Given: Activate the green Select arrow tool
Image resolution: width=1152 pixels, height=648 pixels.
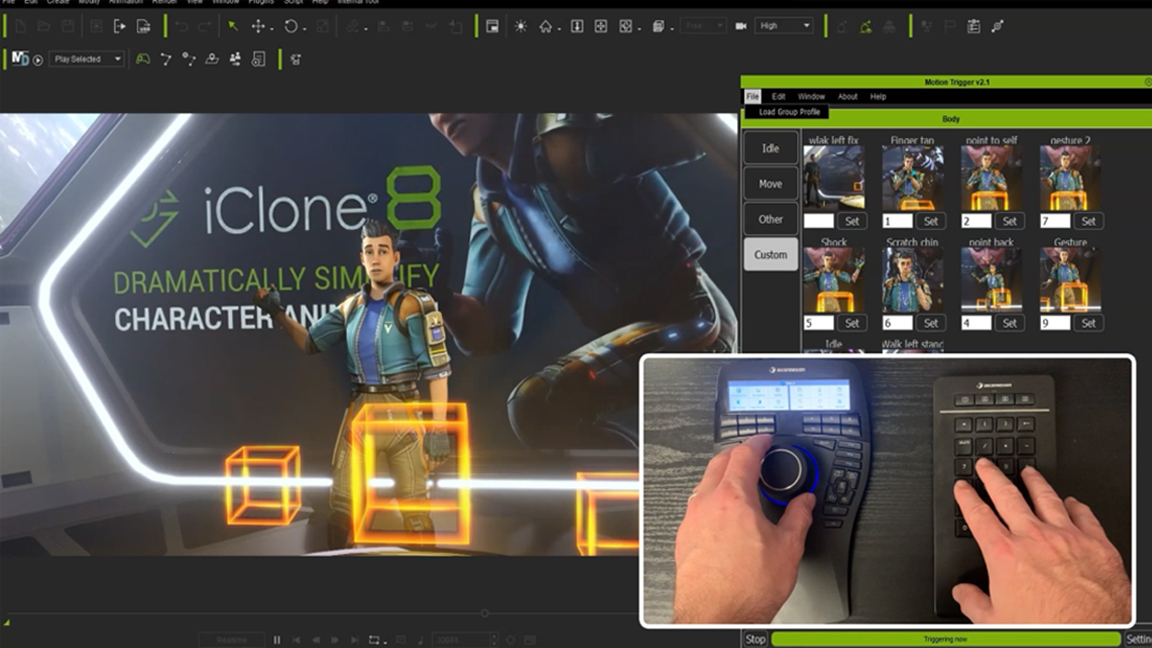Looking at the screenshot, I should pos(233,26).
